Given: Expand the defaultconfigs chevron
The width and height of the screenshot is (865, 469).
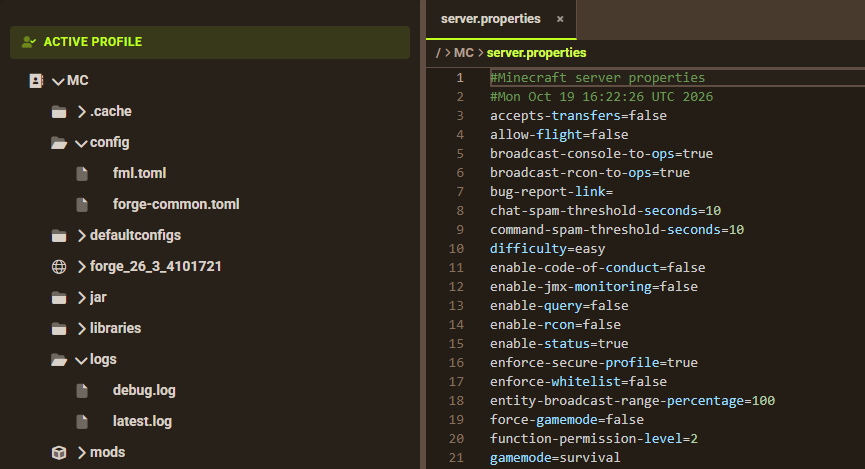Looking at the screenshot, I should (82, 236).
